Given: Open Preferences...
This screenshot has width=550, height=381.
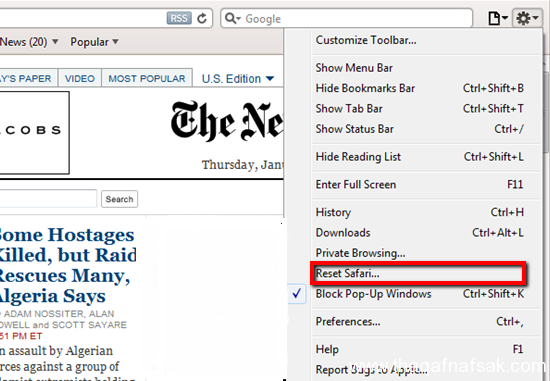Looking at the screenshot, I should [426, 321].
